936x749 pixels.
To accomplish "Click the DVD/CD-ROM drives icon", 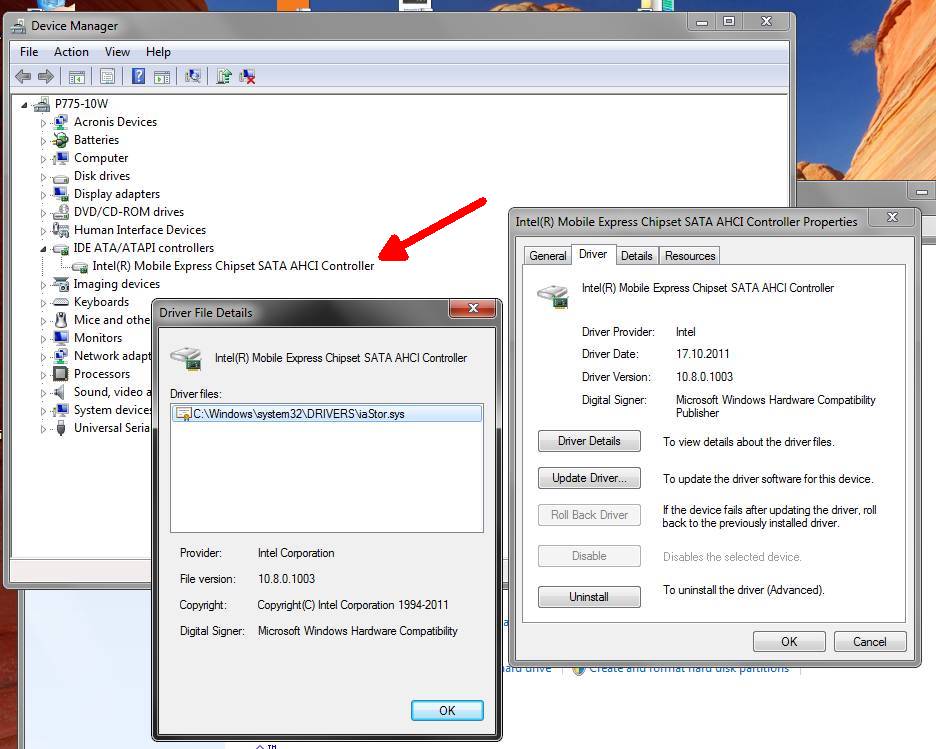I will (x=60, y=212).
